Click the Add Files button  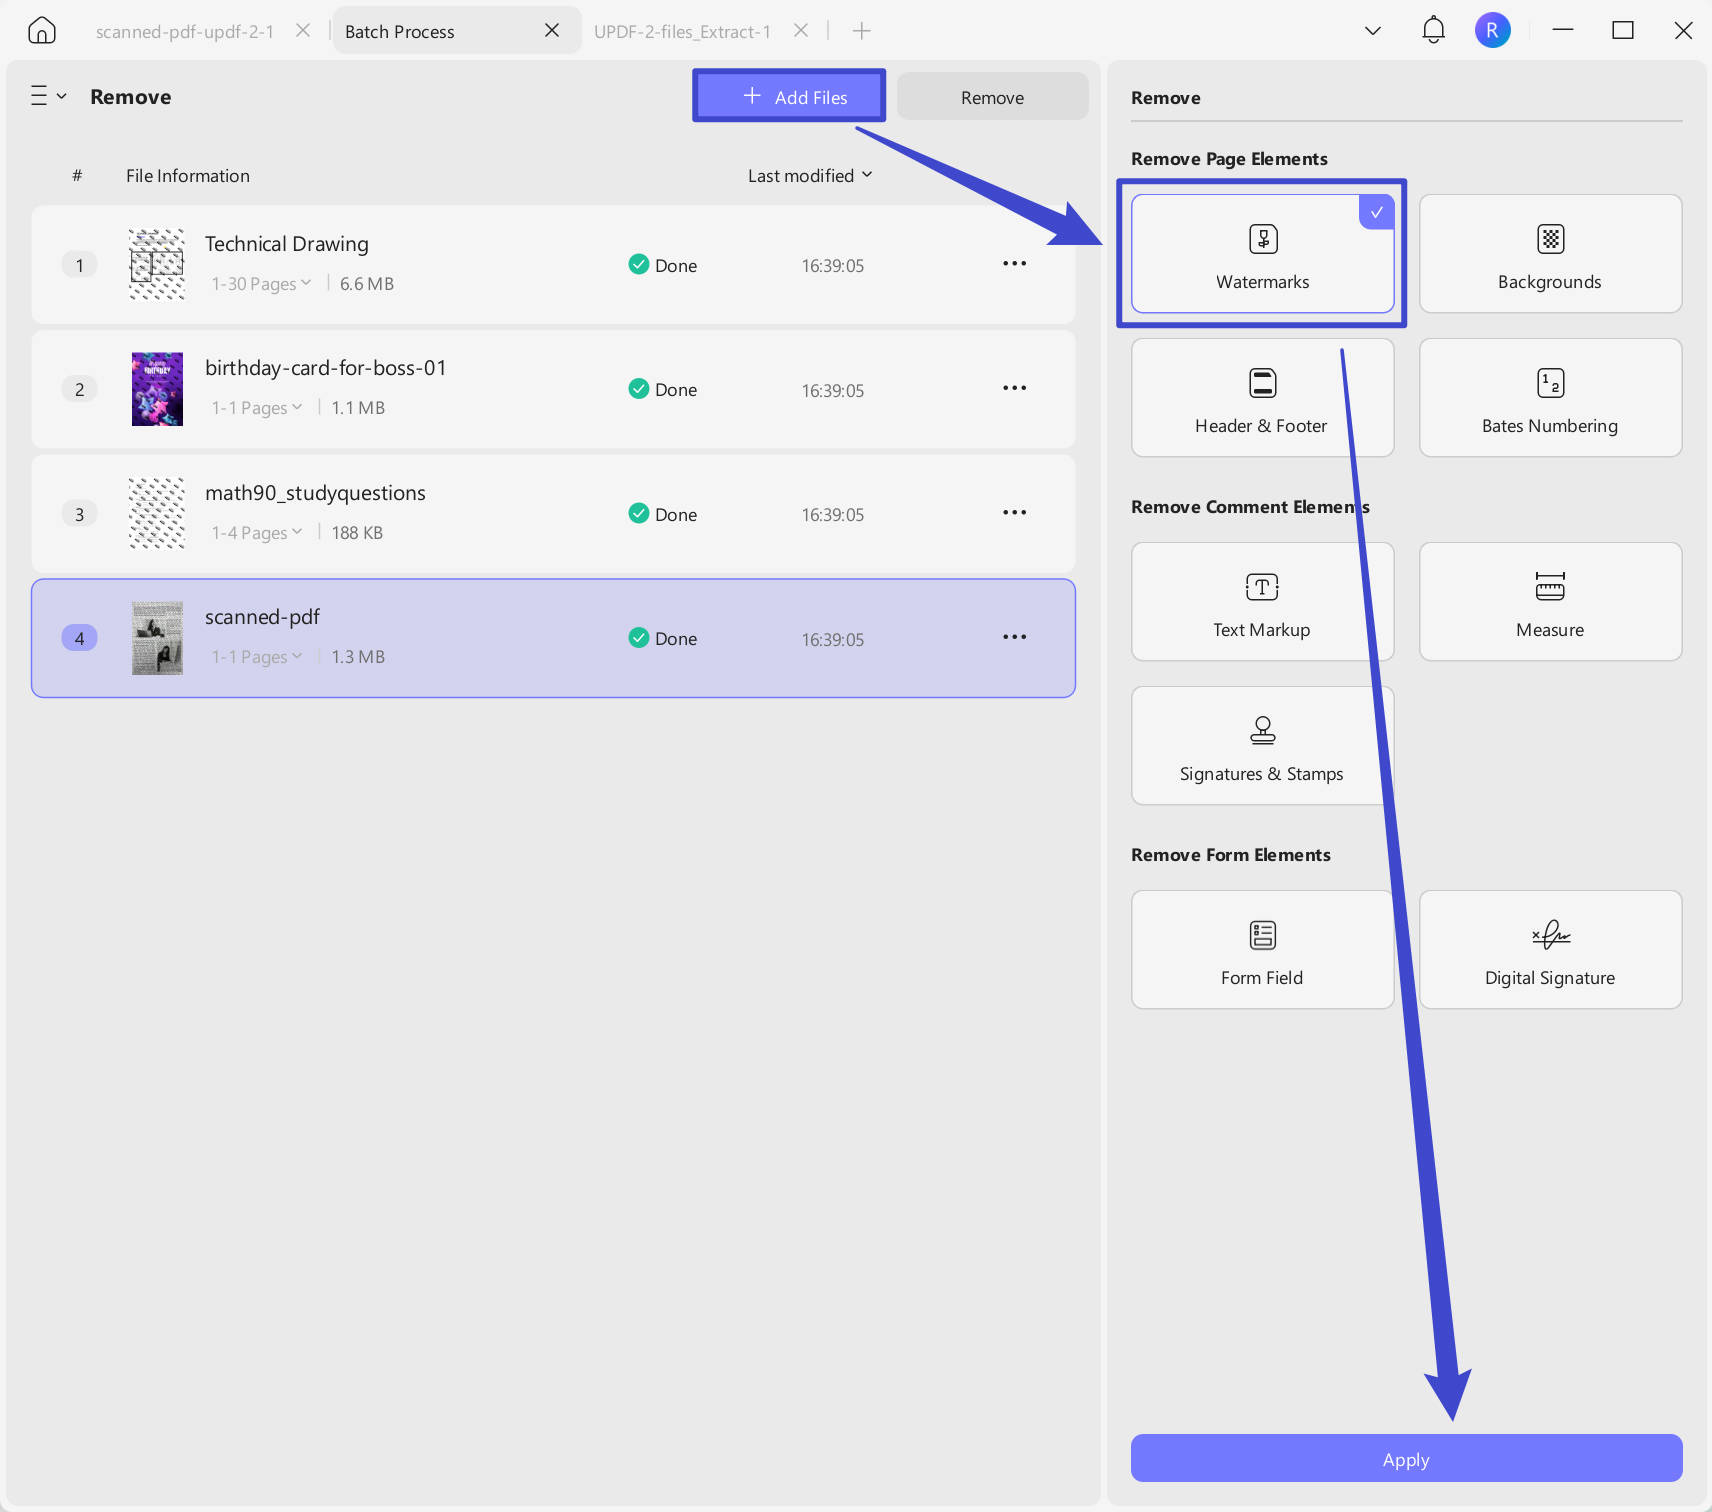click(789, 97)
